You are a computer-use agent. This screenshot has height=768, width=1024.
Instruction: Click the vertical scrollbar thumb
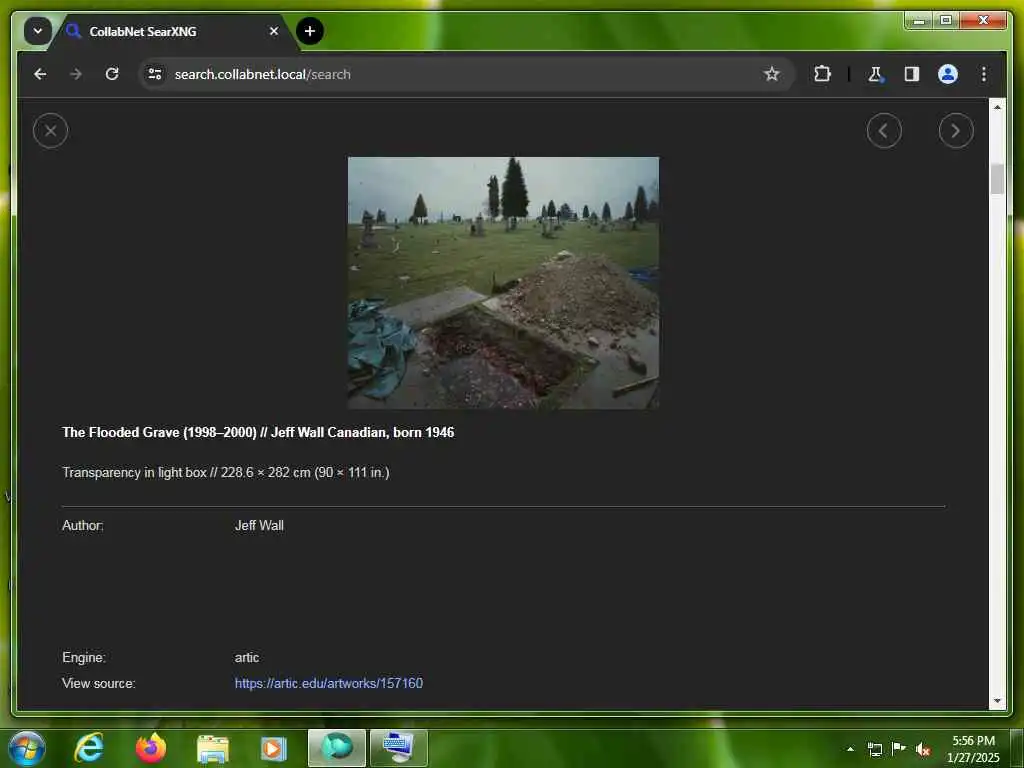click(x=997, y=178)
